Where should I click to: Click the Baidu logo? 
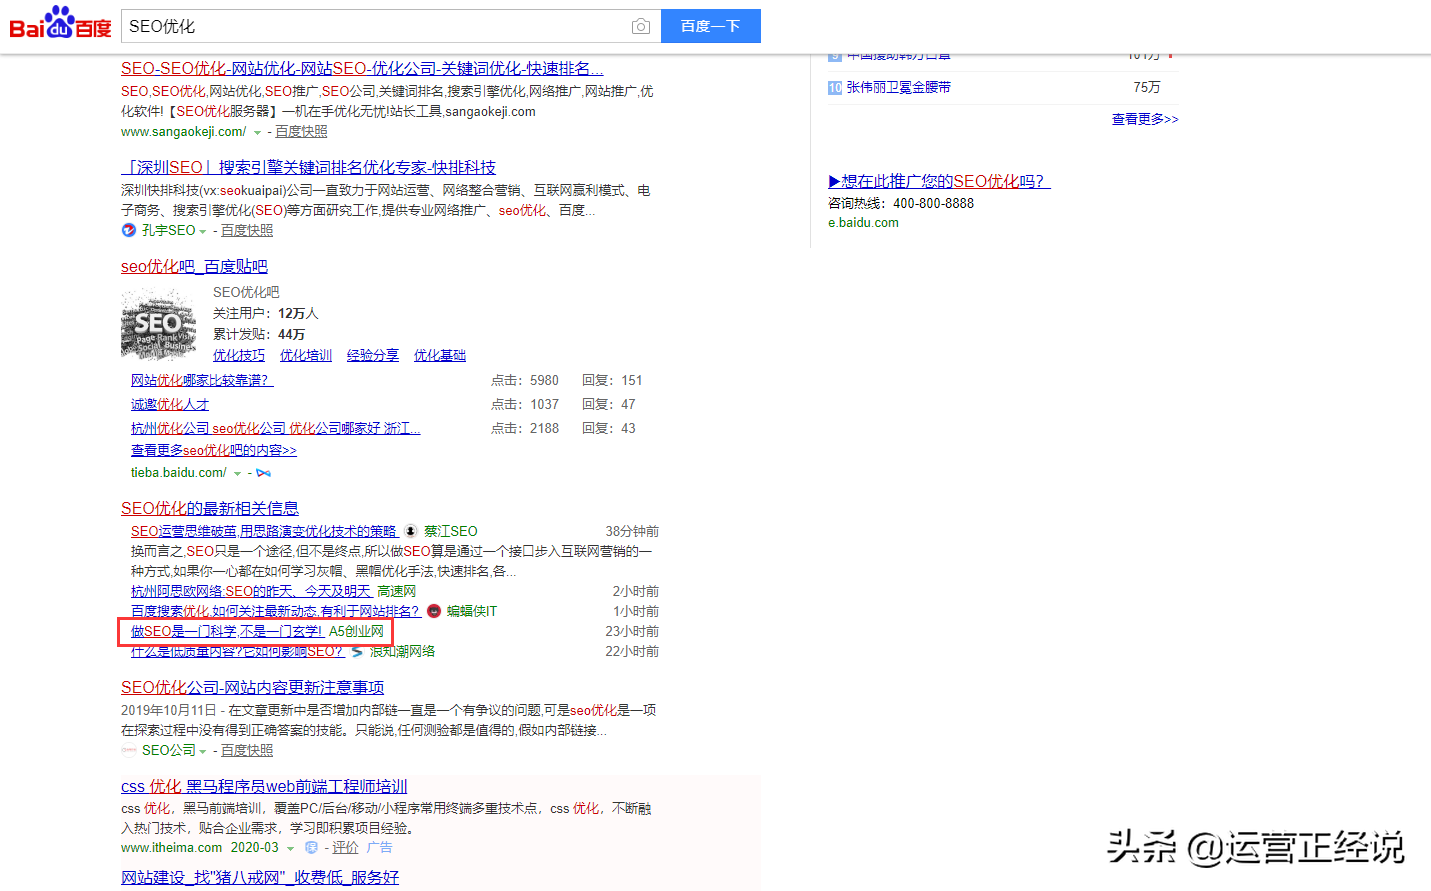coord(60,23)
